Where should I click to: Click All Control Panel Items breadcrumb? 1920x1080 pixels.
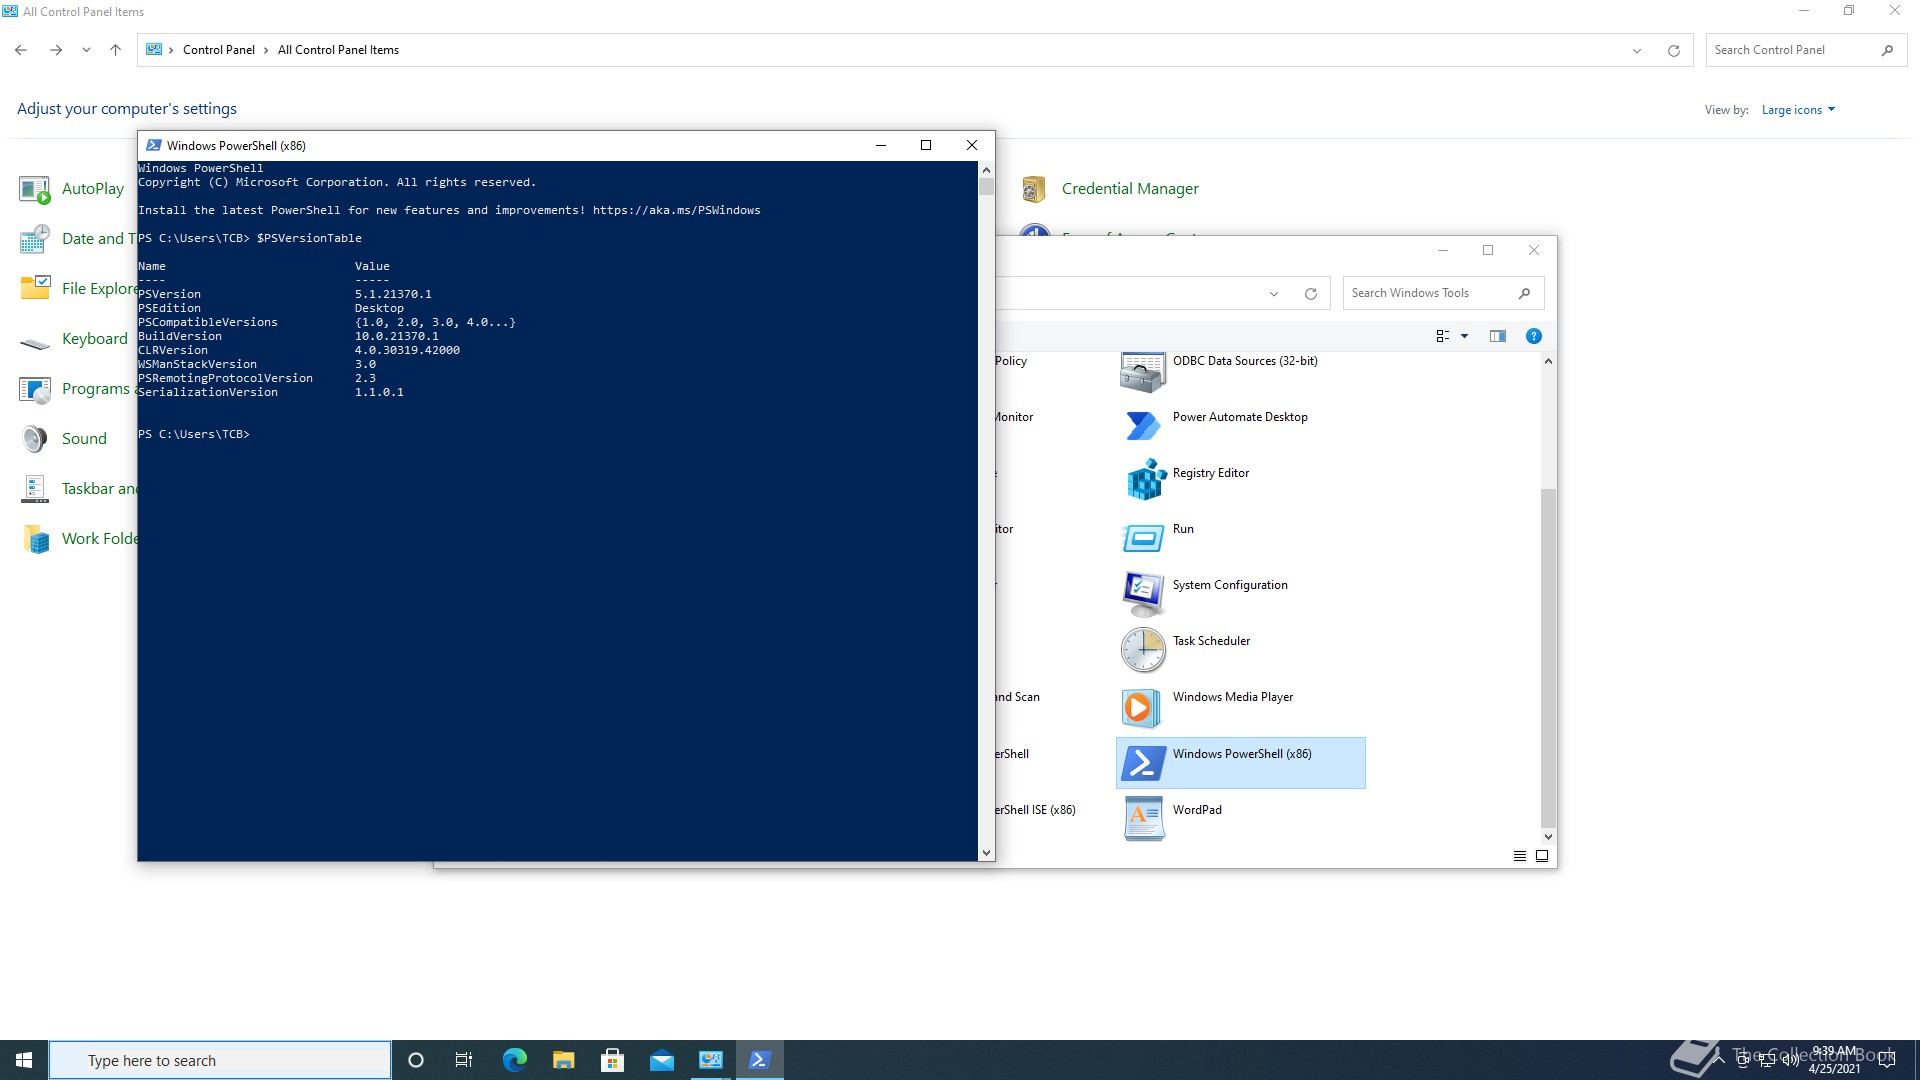(x=338, y=50)
